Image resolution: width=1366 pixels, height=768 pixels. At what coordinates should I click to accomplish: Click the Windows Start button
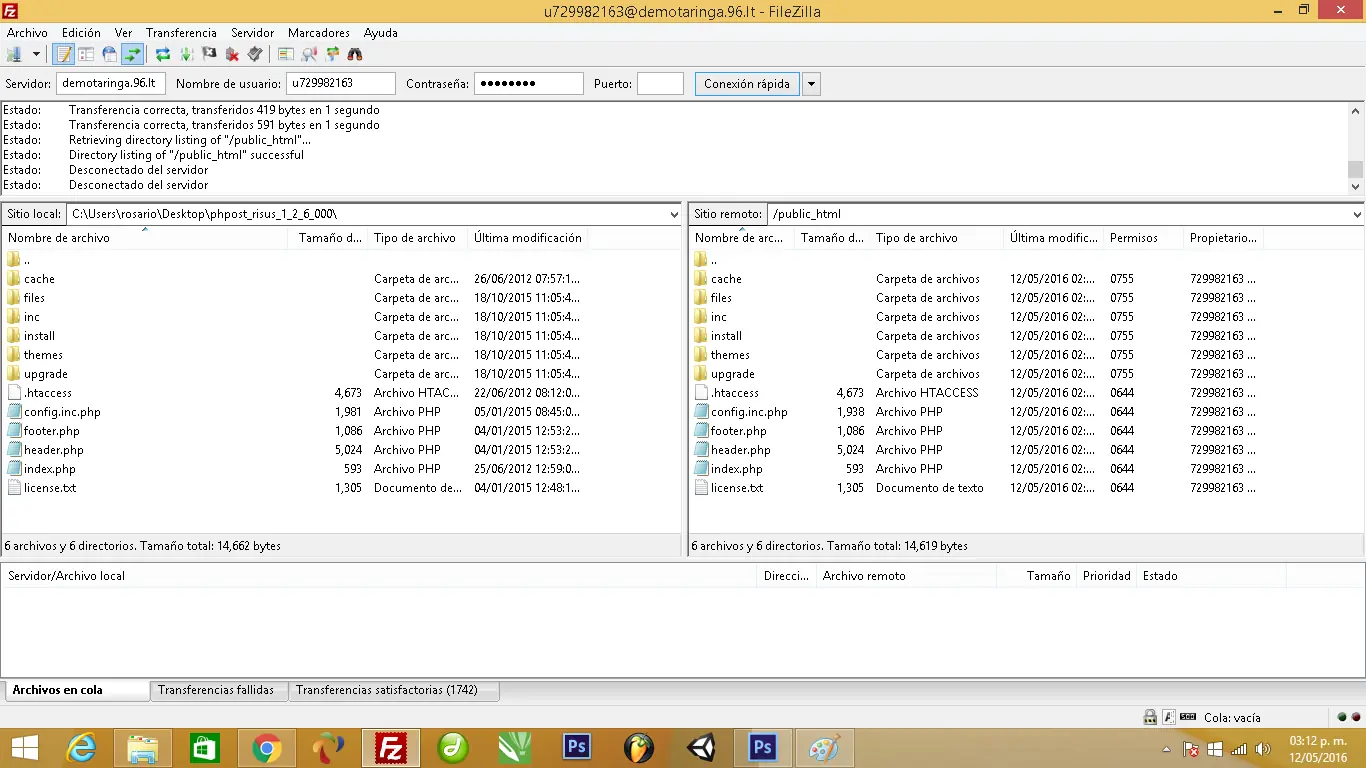[24, 748]
